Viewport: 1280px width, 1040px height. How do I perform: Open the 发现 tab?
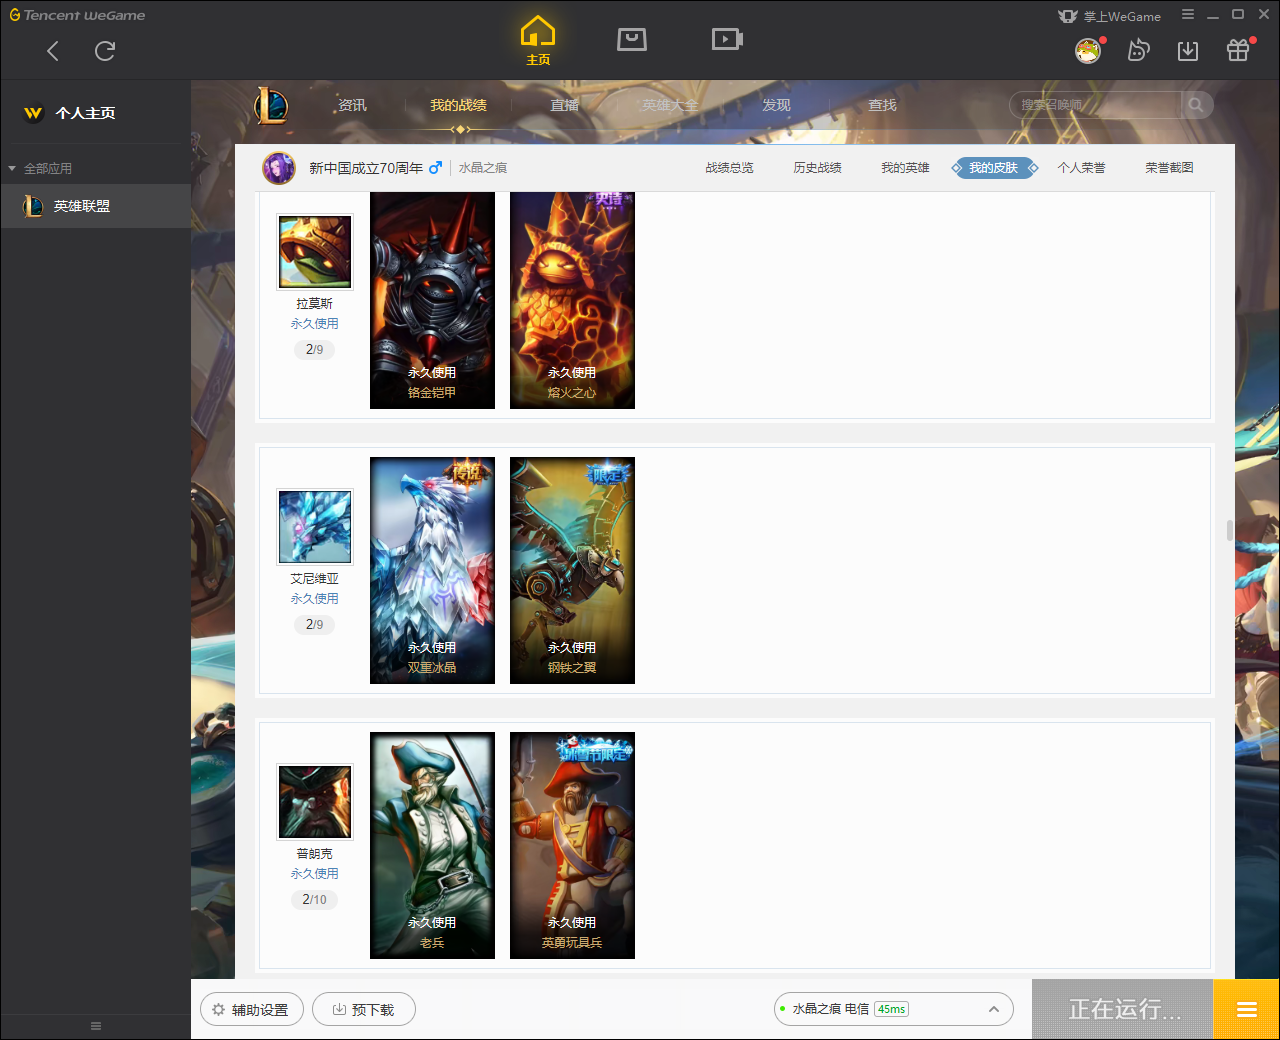(x=776, y=105)
